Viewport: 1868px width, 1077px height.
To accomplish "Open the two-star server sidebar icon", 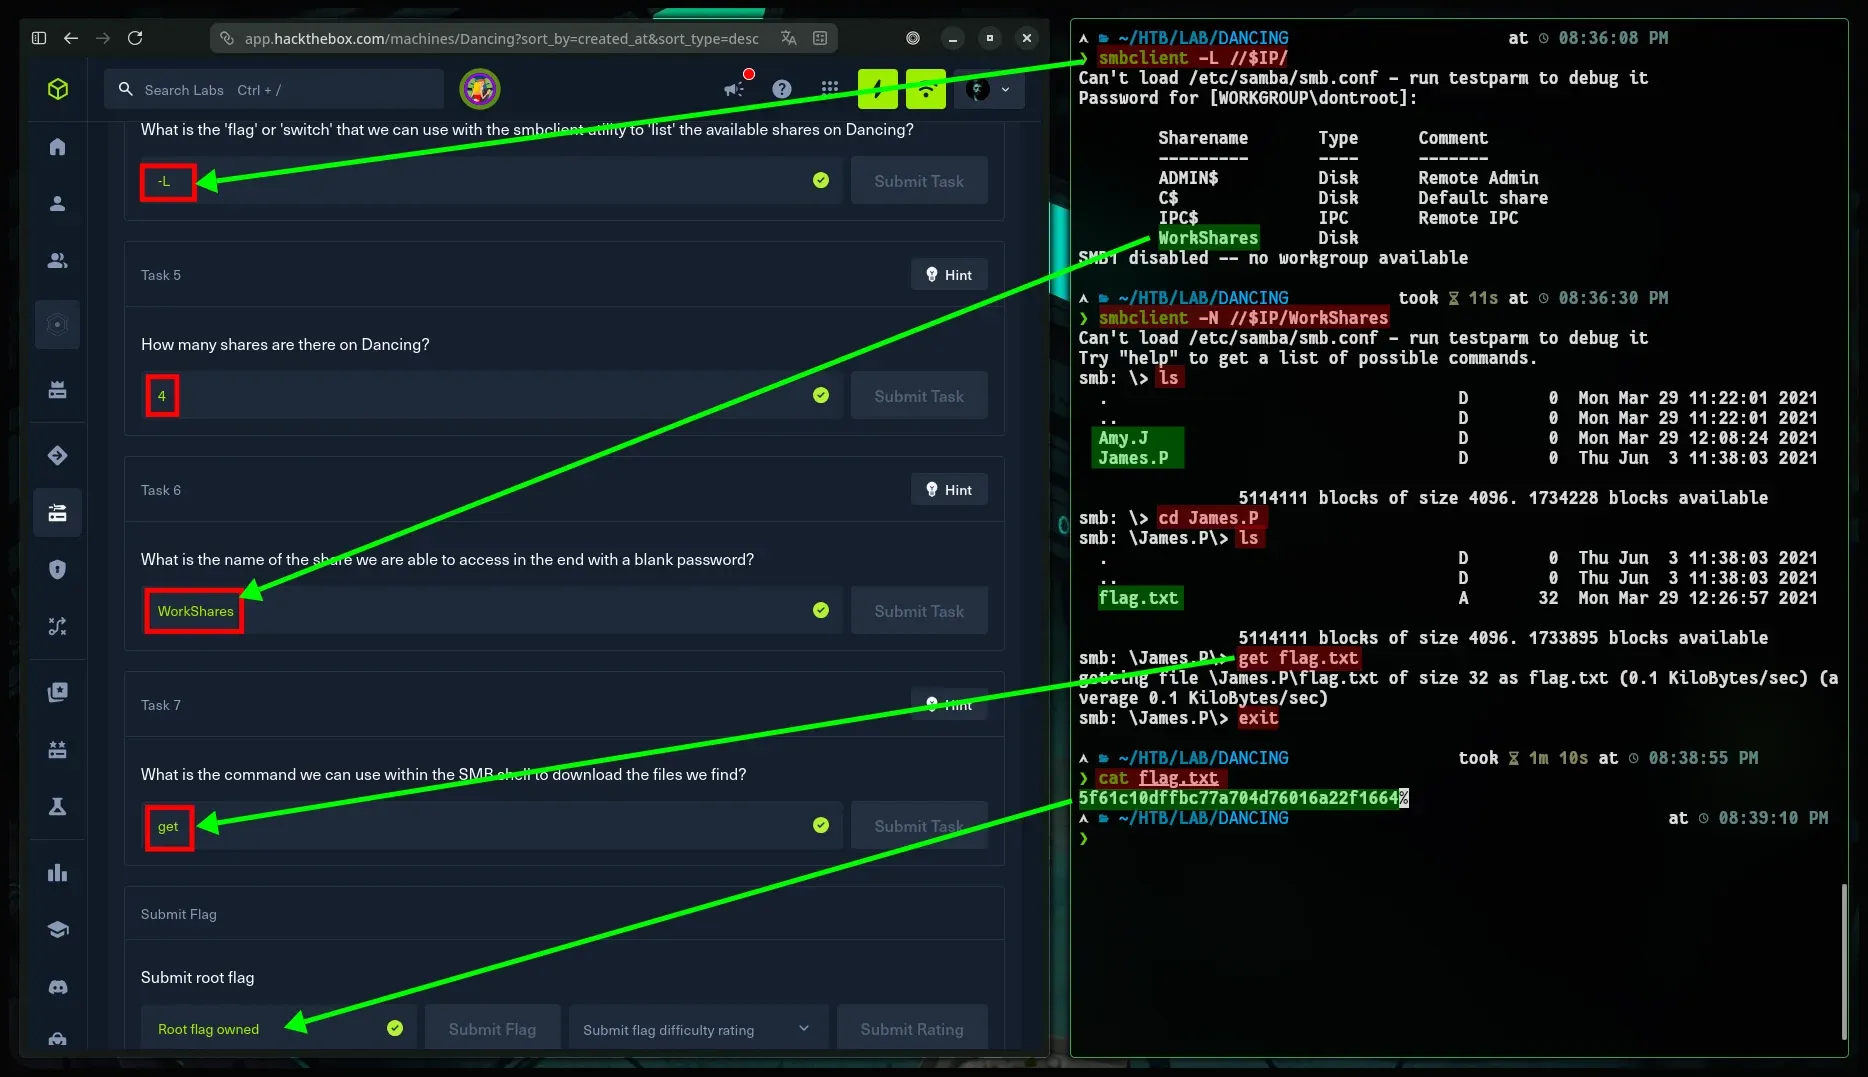I will tap(58, 749).
